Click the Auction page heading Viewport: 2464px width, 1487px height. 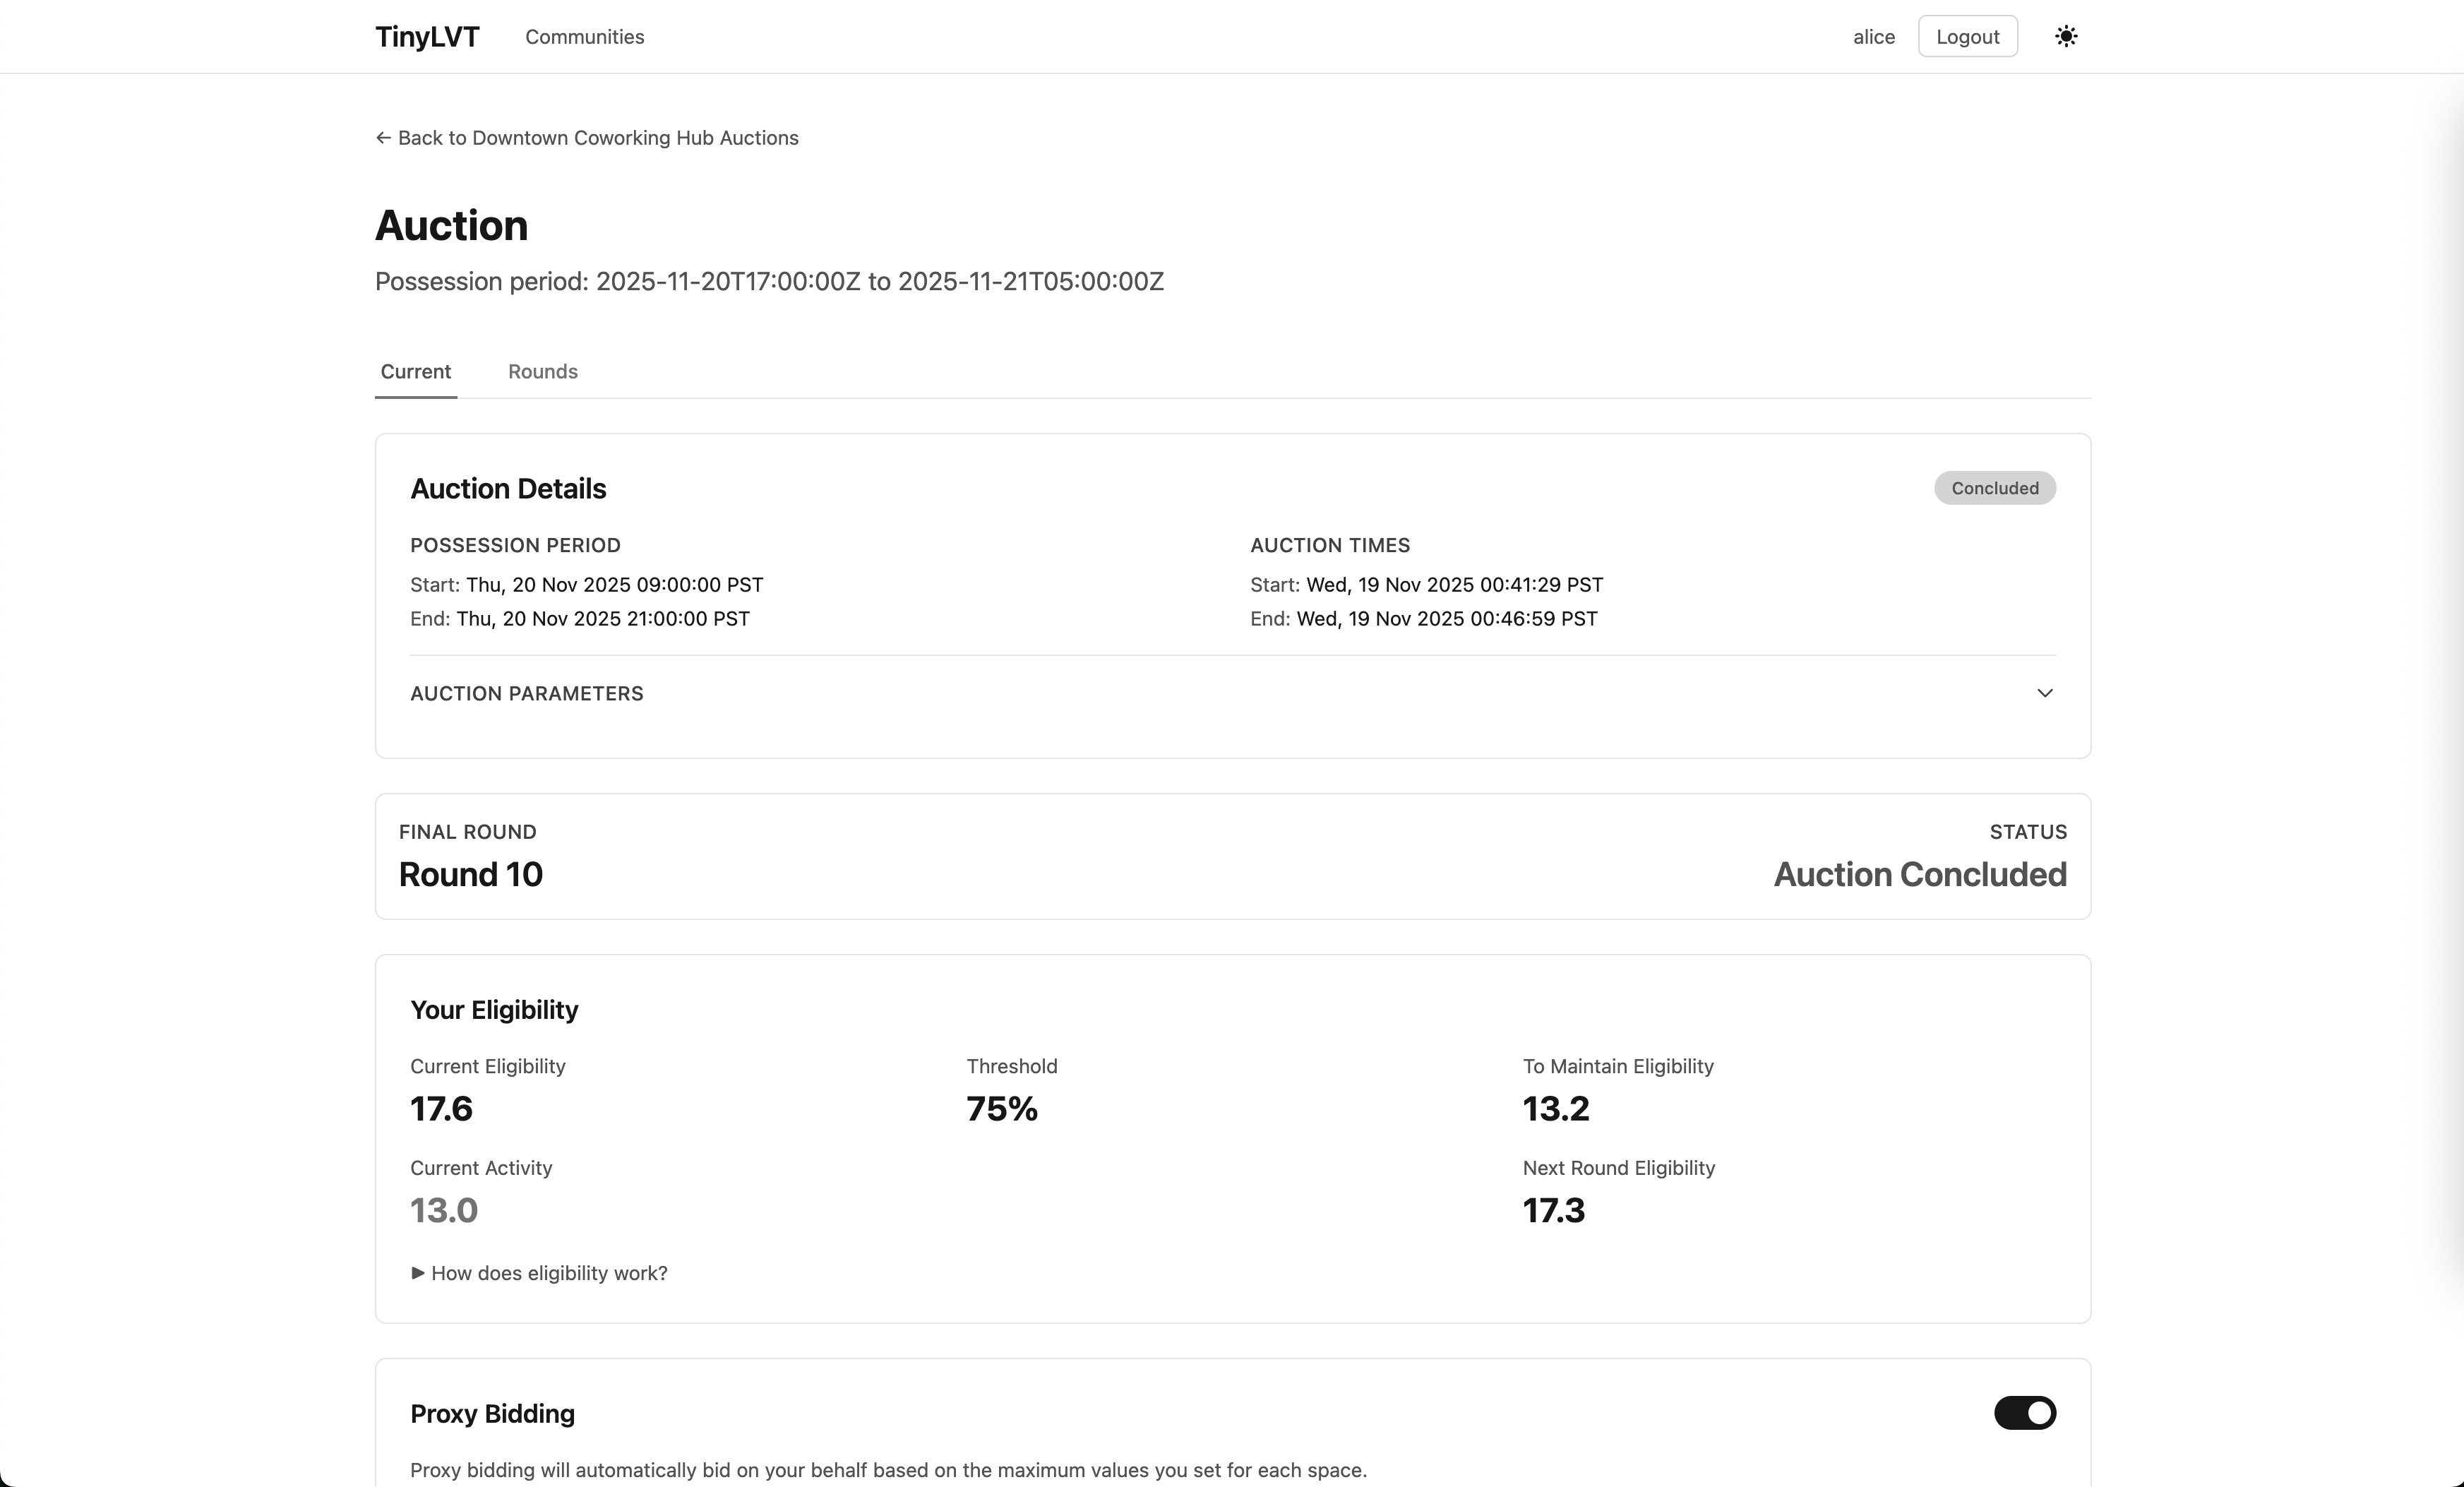pos(451,226)
